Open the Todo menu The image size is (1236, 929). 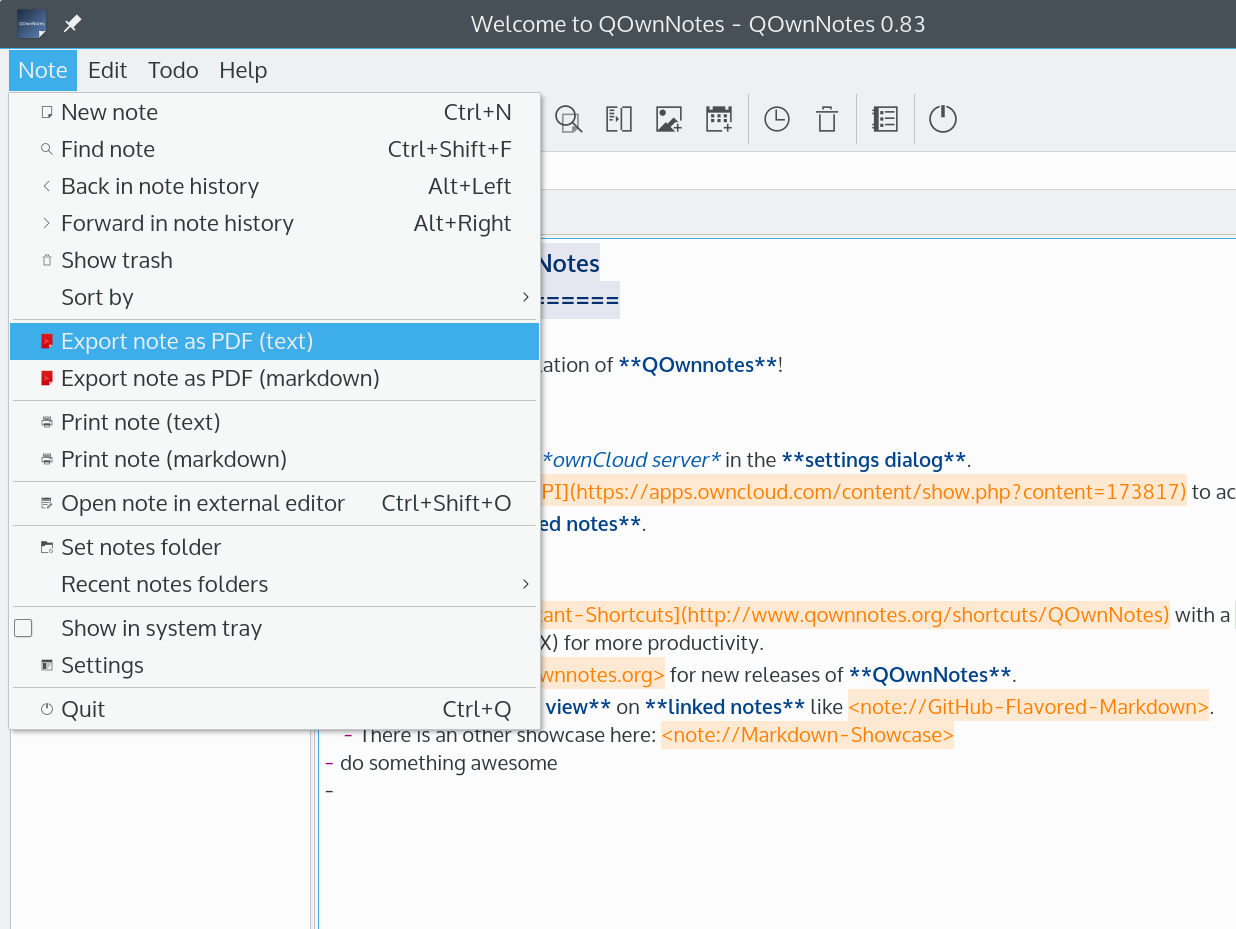coord(173,70)
